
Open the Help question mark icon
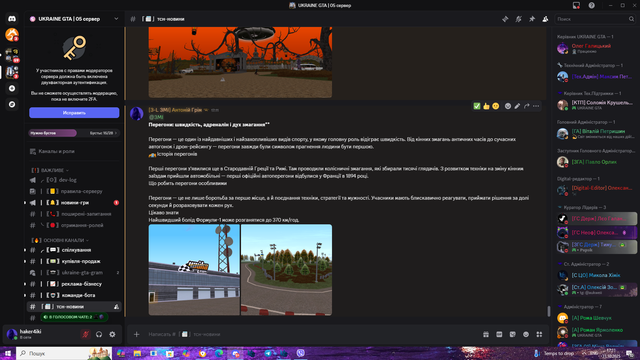pos(591,5)
